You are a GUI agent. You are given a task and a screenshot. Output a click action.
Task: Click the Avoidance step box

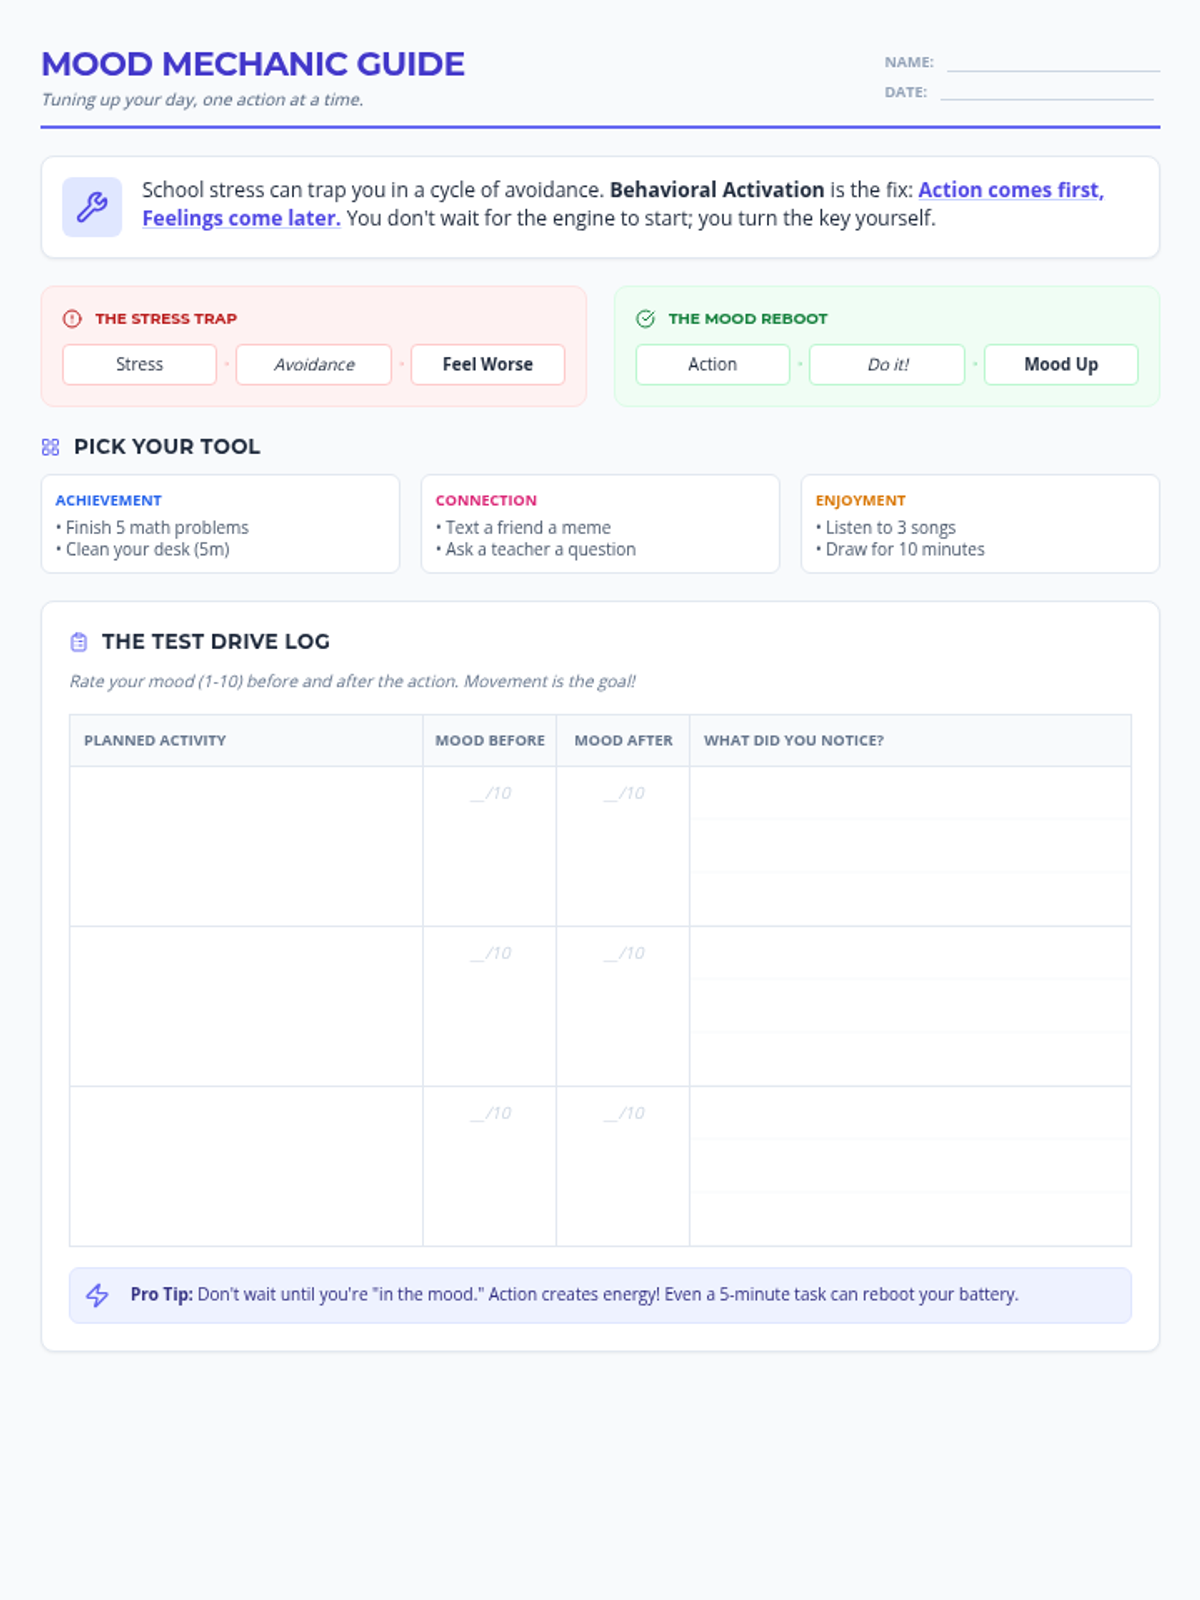314,365
